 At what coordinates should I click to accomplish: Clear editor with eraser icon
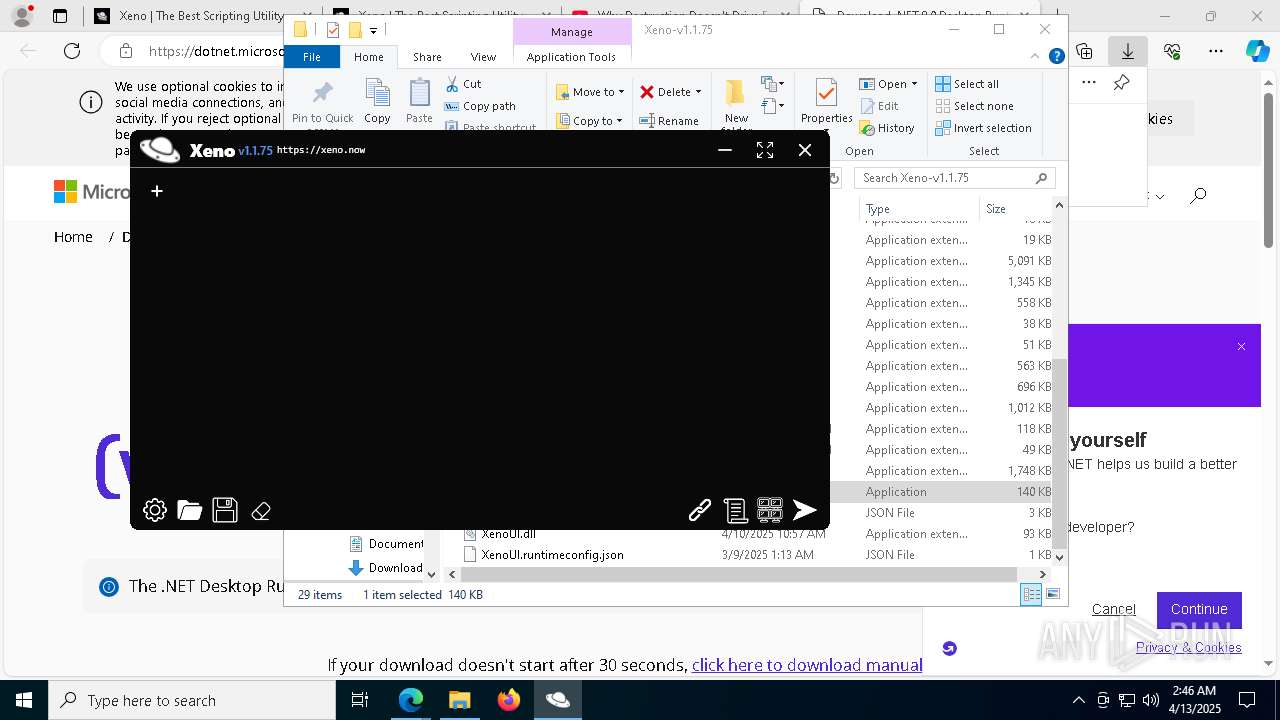pyautogui.click(x=261, y=511)
